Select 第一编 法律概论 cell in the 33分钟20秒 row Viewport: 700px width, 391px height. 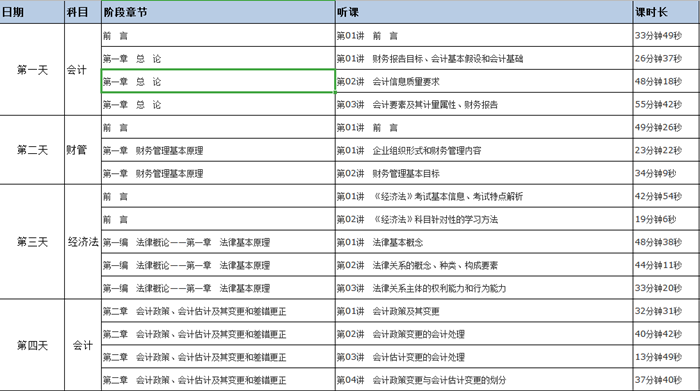point(218,288)
